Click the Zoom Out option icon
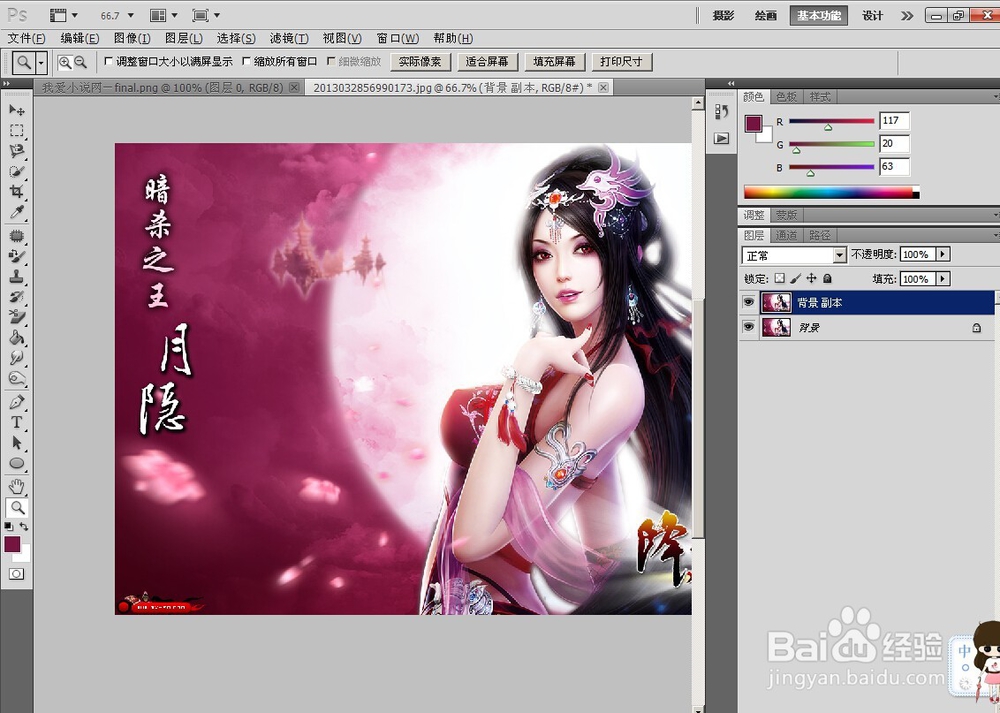The image size is (1000, 713). [80, 62]
